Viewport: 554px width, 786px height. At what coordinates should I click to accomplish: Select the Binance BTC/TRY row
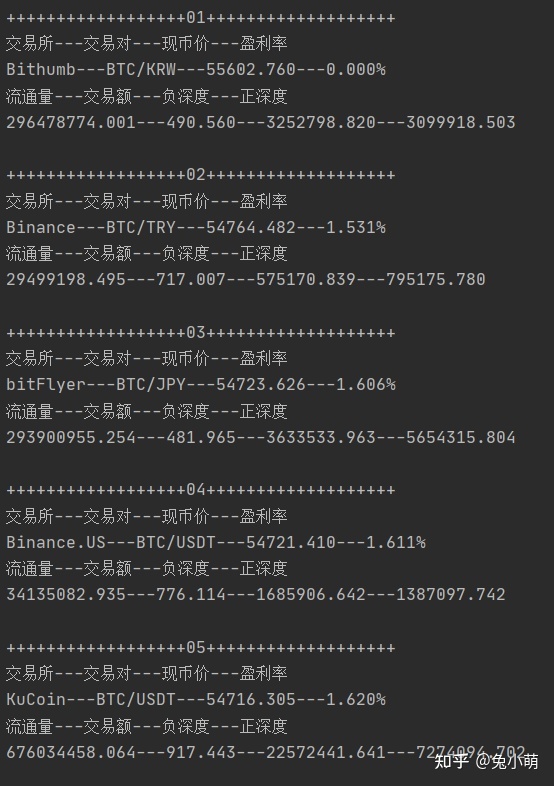click(x=196, y=227)
